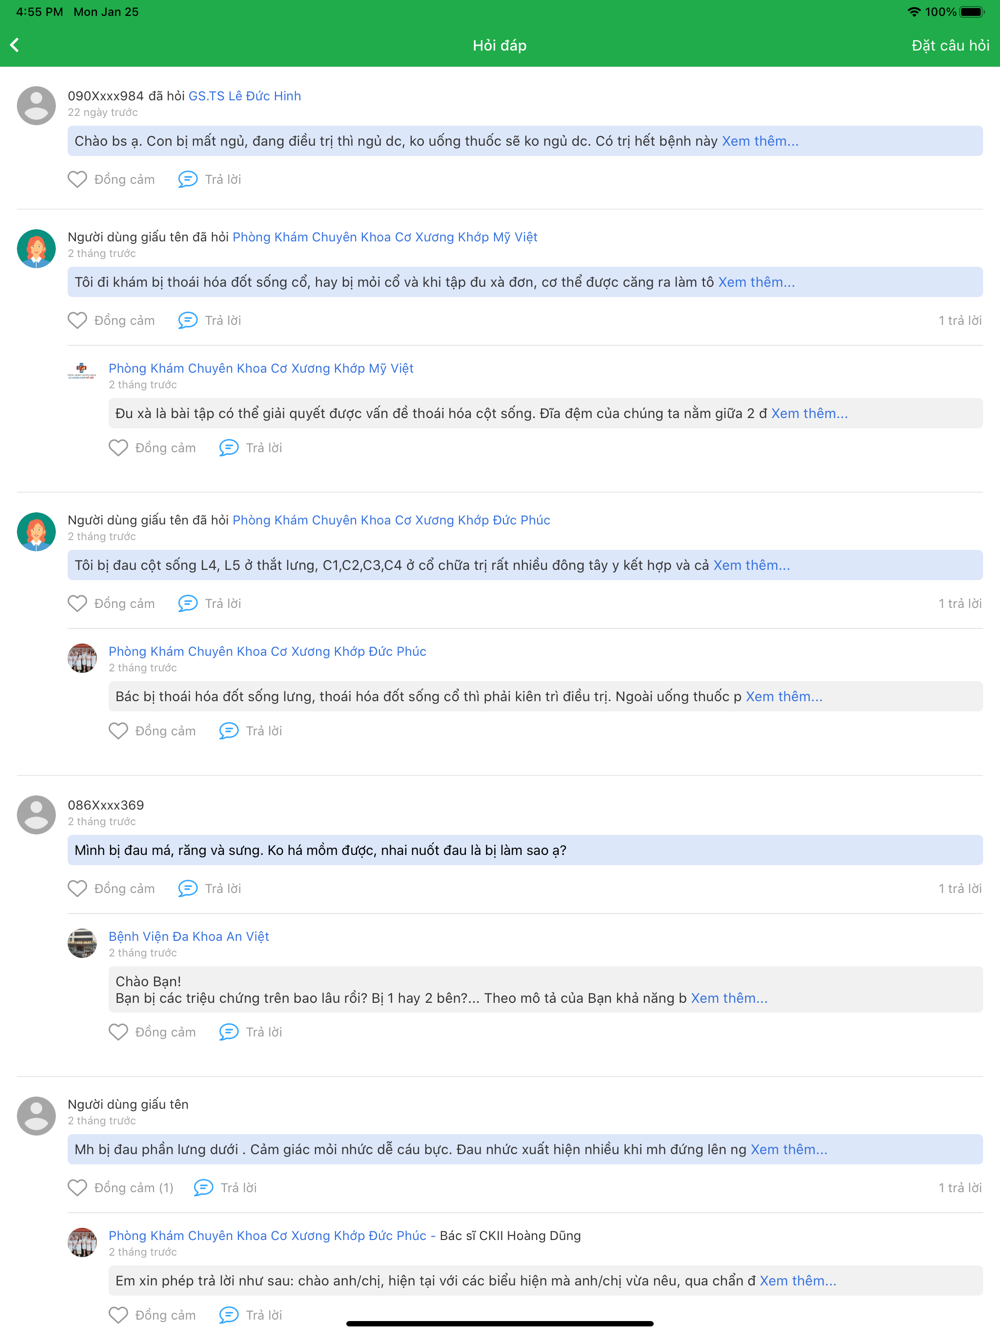Like the 090Xxxx984 insomnia question
1000x1334 pixels.
pos(78,180)
